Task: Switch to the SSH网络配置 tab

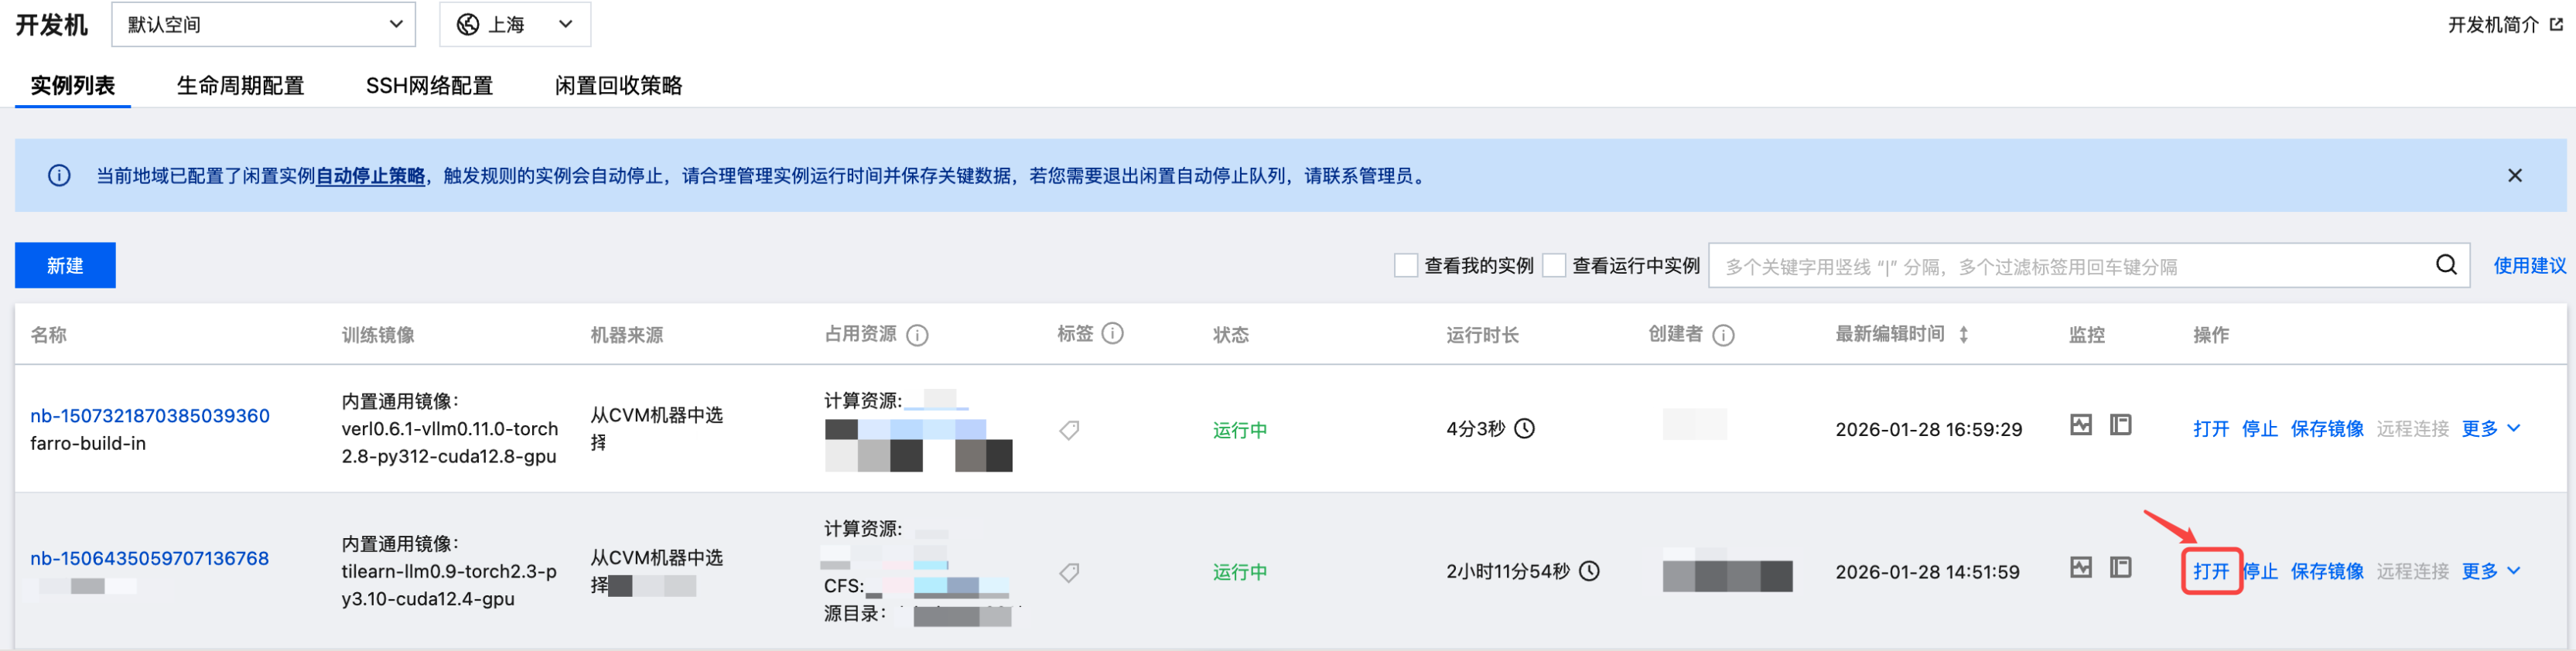Action: tap(429, 86)
